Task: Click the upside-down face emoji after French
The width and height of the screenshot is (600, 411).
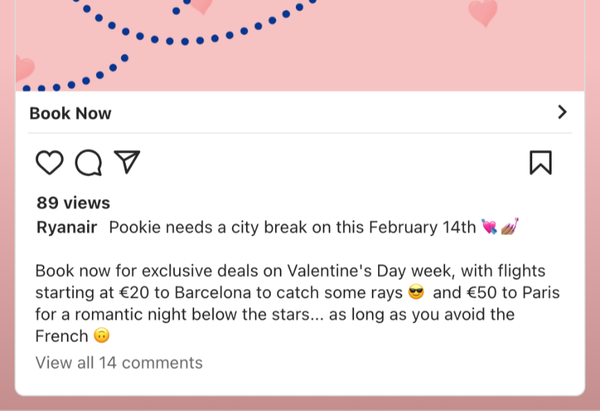Action: 101,337
